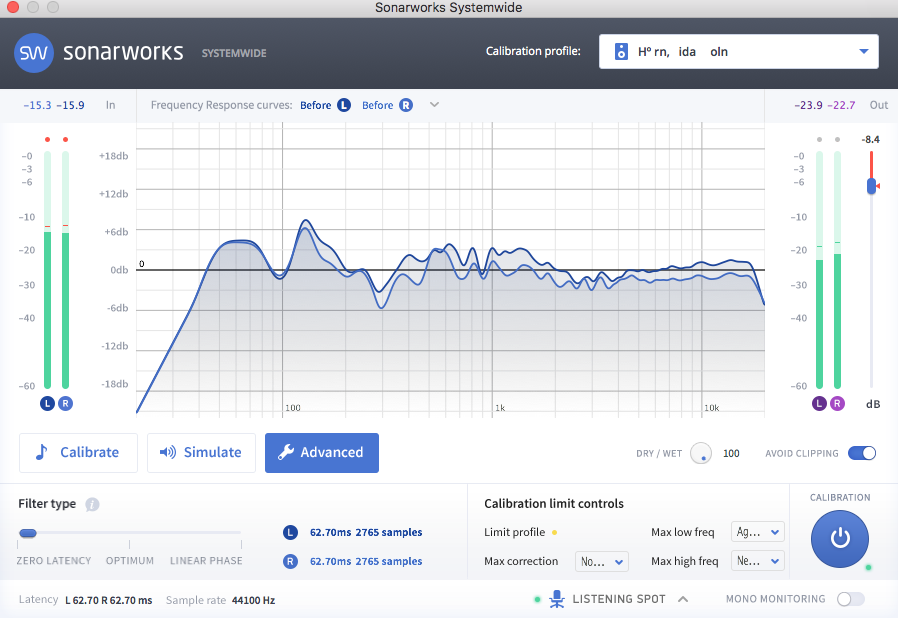Click the left output clip indicator dot
The image size is (898, 618).
click(x=820, y=139)
